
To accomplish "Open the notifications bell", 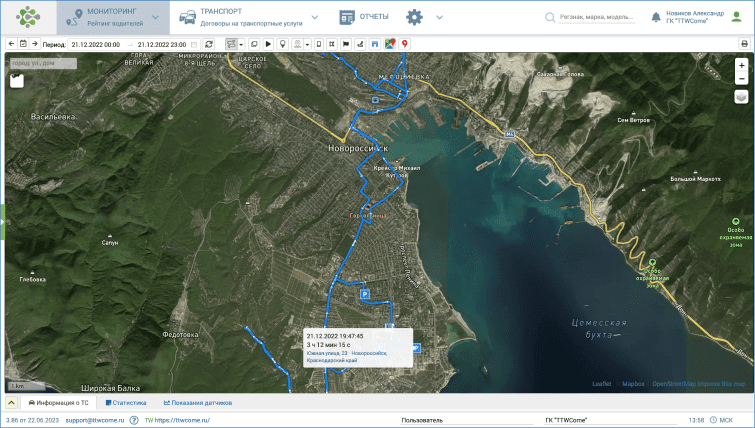I will pos(655,17).
